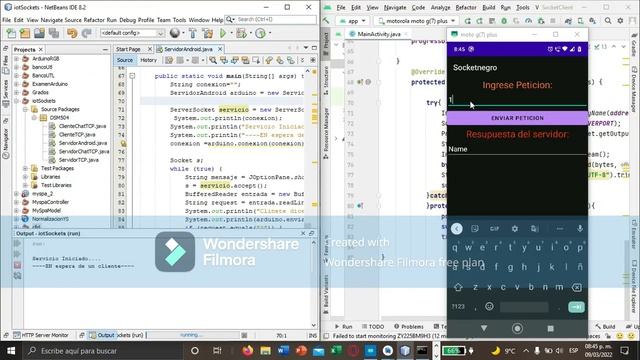Click New File icon in NetBeans toolbar
The height and width of the screenshot is (360, 640).
(x=11, y=33)
